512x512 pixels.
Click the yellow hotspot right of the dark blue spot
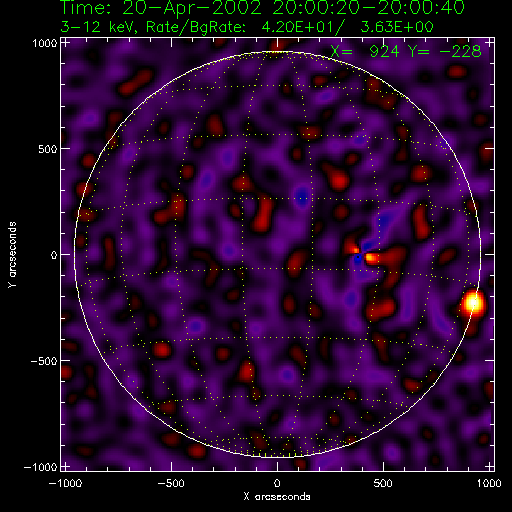[x=371, y=258]
